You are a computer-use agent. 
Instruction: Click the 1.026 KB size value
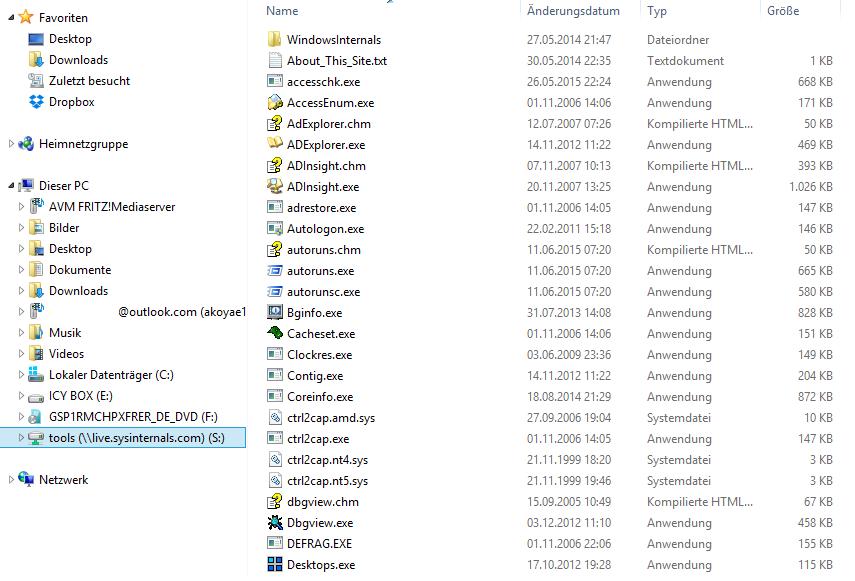pyautogui.click(x=810, y=186)
